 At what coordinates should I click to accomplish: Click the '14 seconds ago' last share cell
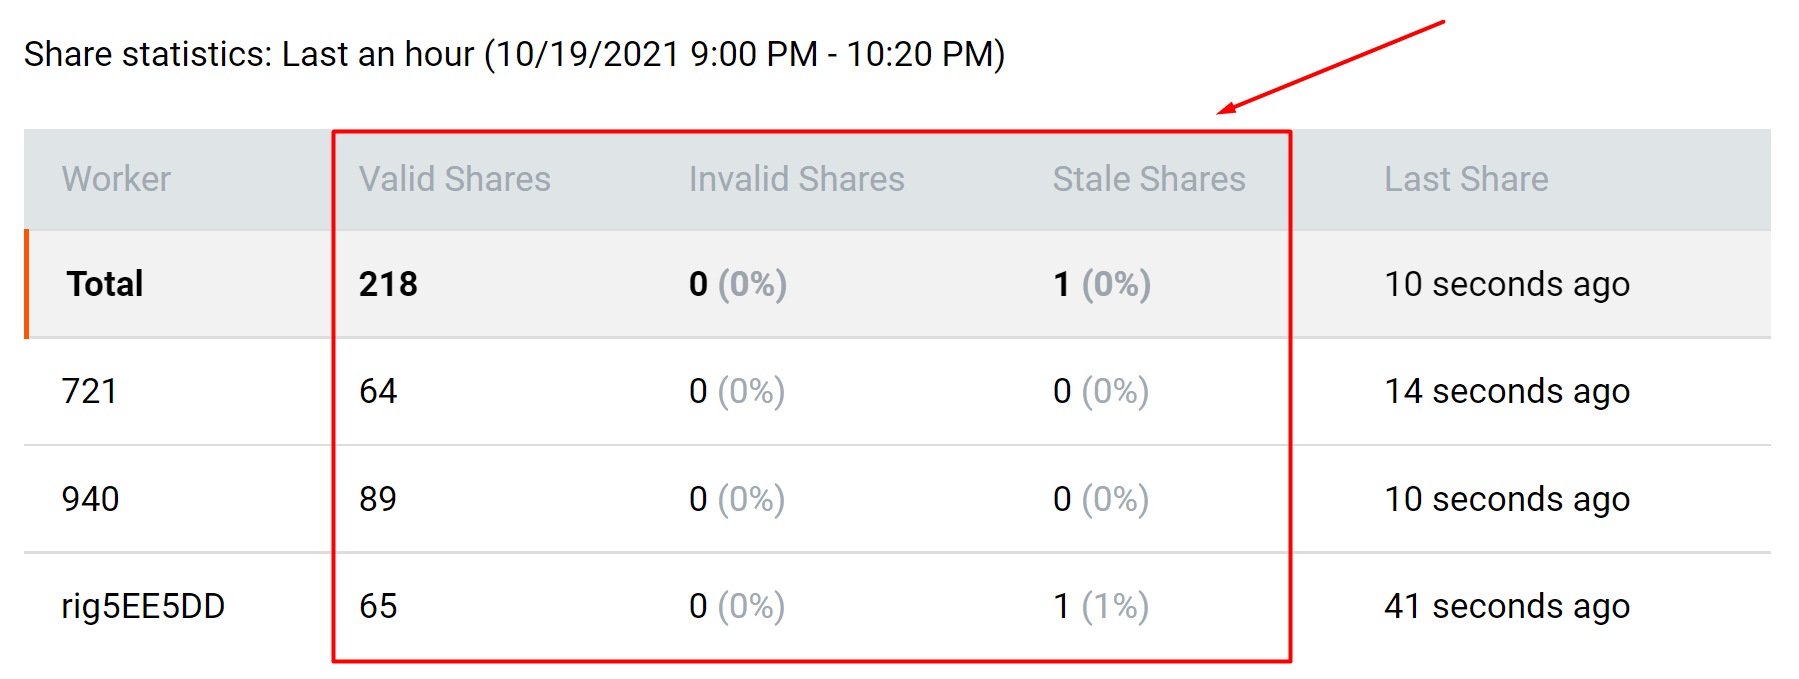(1506, 391)
